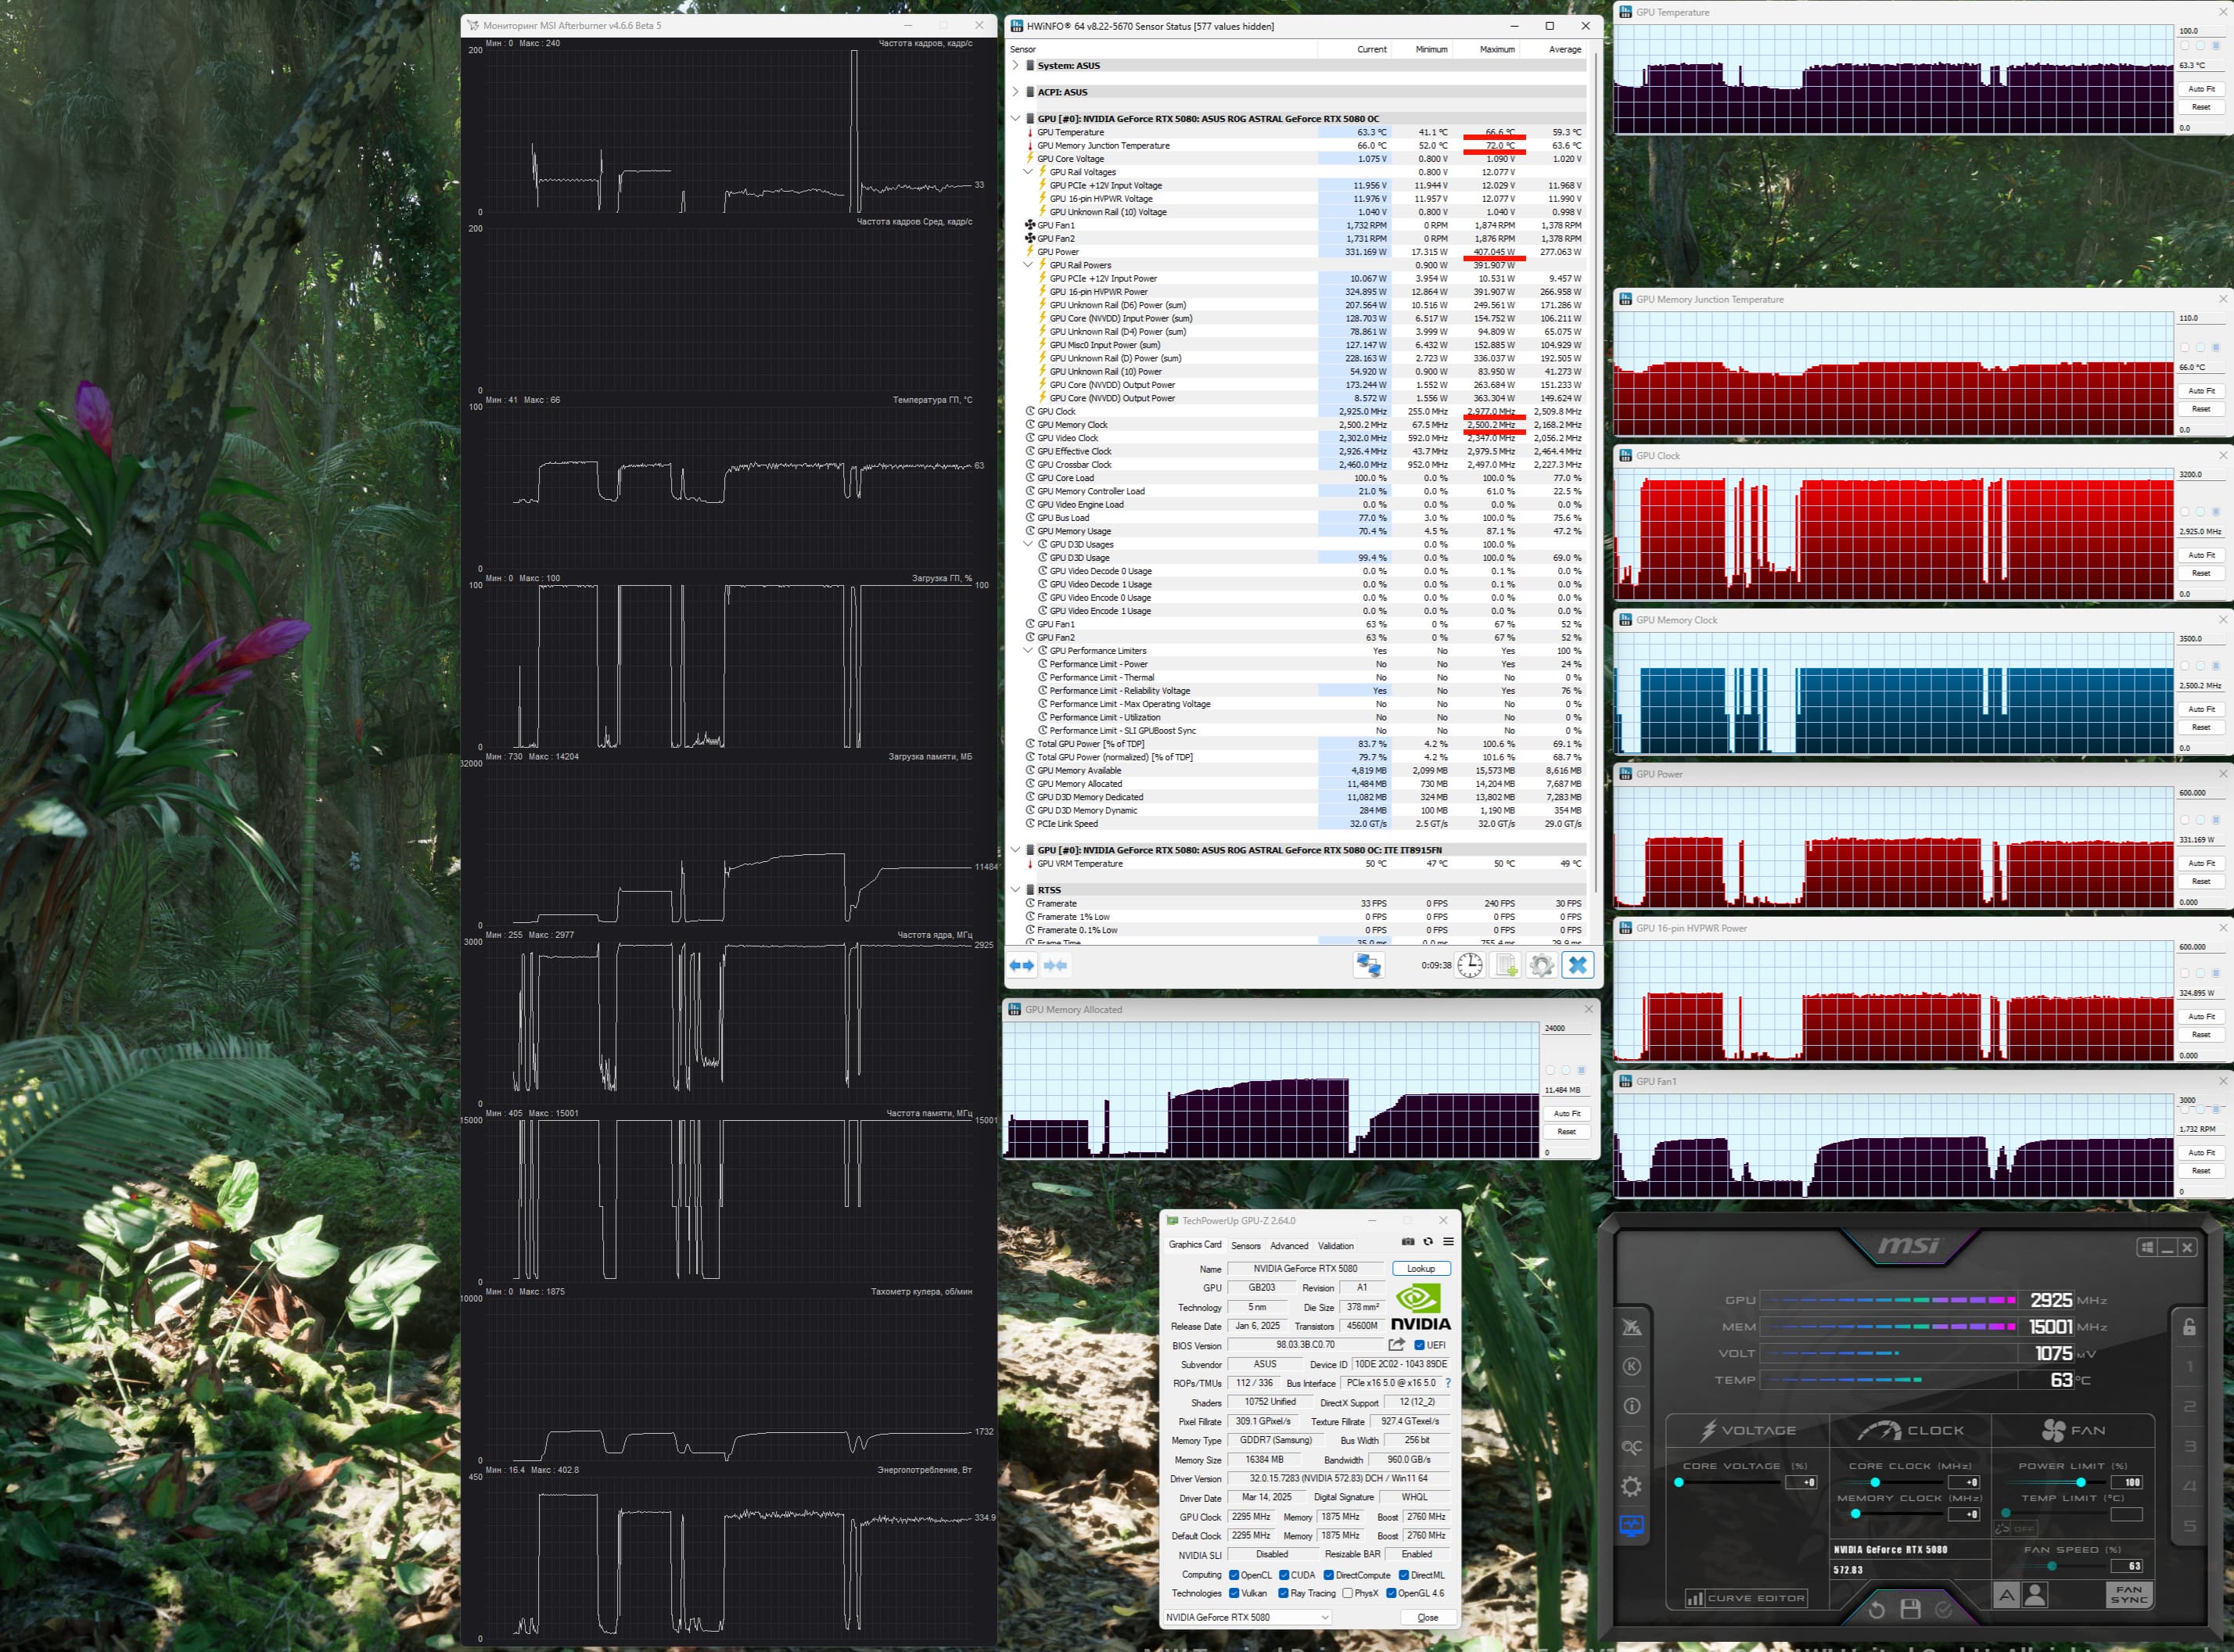The width and height of the screenshot is (2234, 1652).
Task: Expand the System: ASUS sensor group
Action: pyautogui.click(x=1016, y=65)
